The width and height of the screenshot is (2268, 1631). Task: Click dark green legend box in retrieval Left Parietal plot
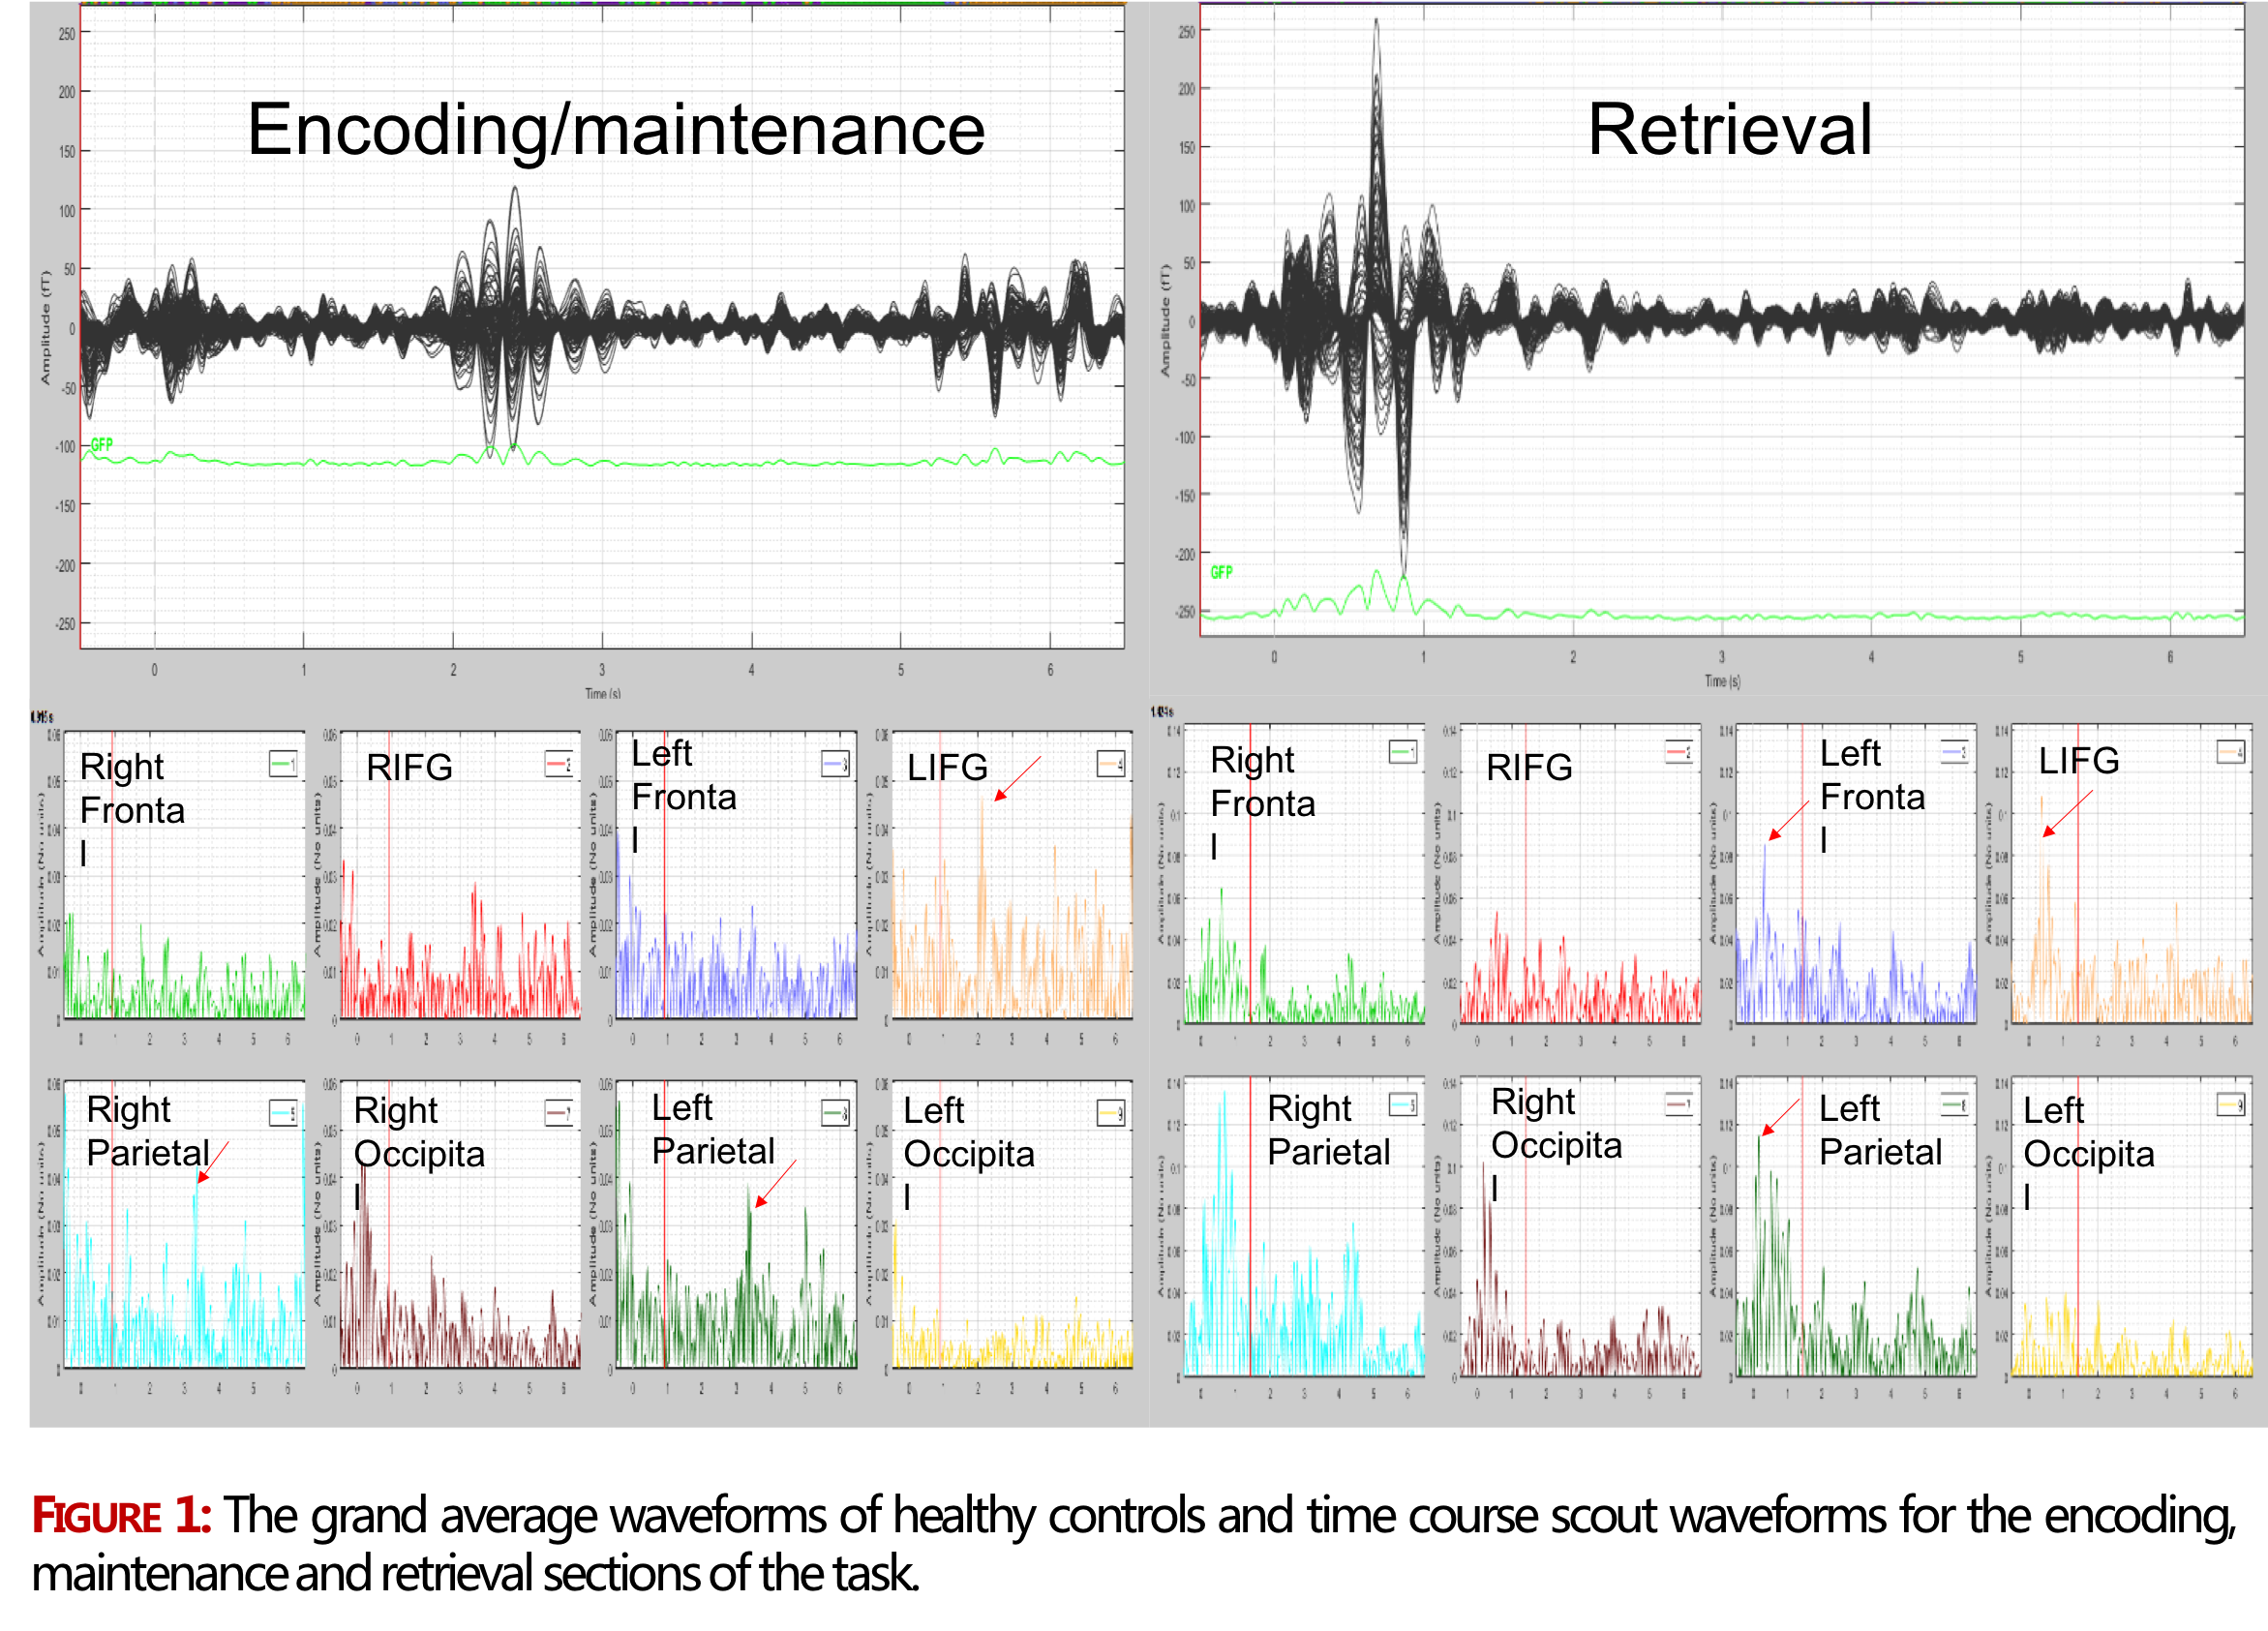click(1955, 1104)
